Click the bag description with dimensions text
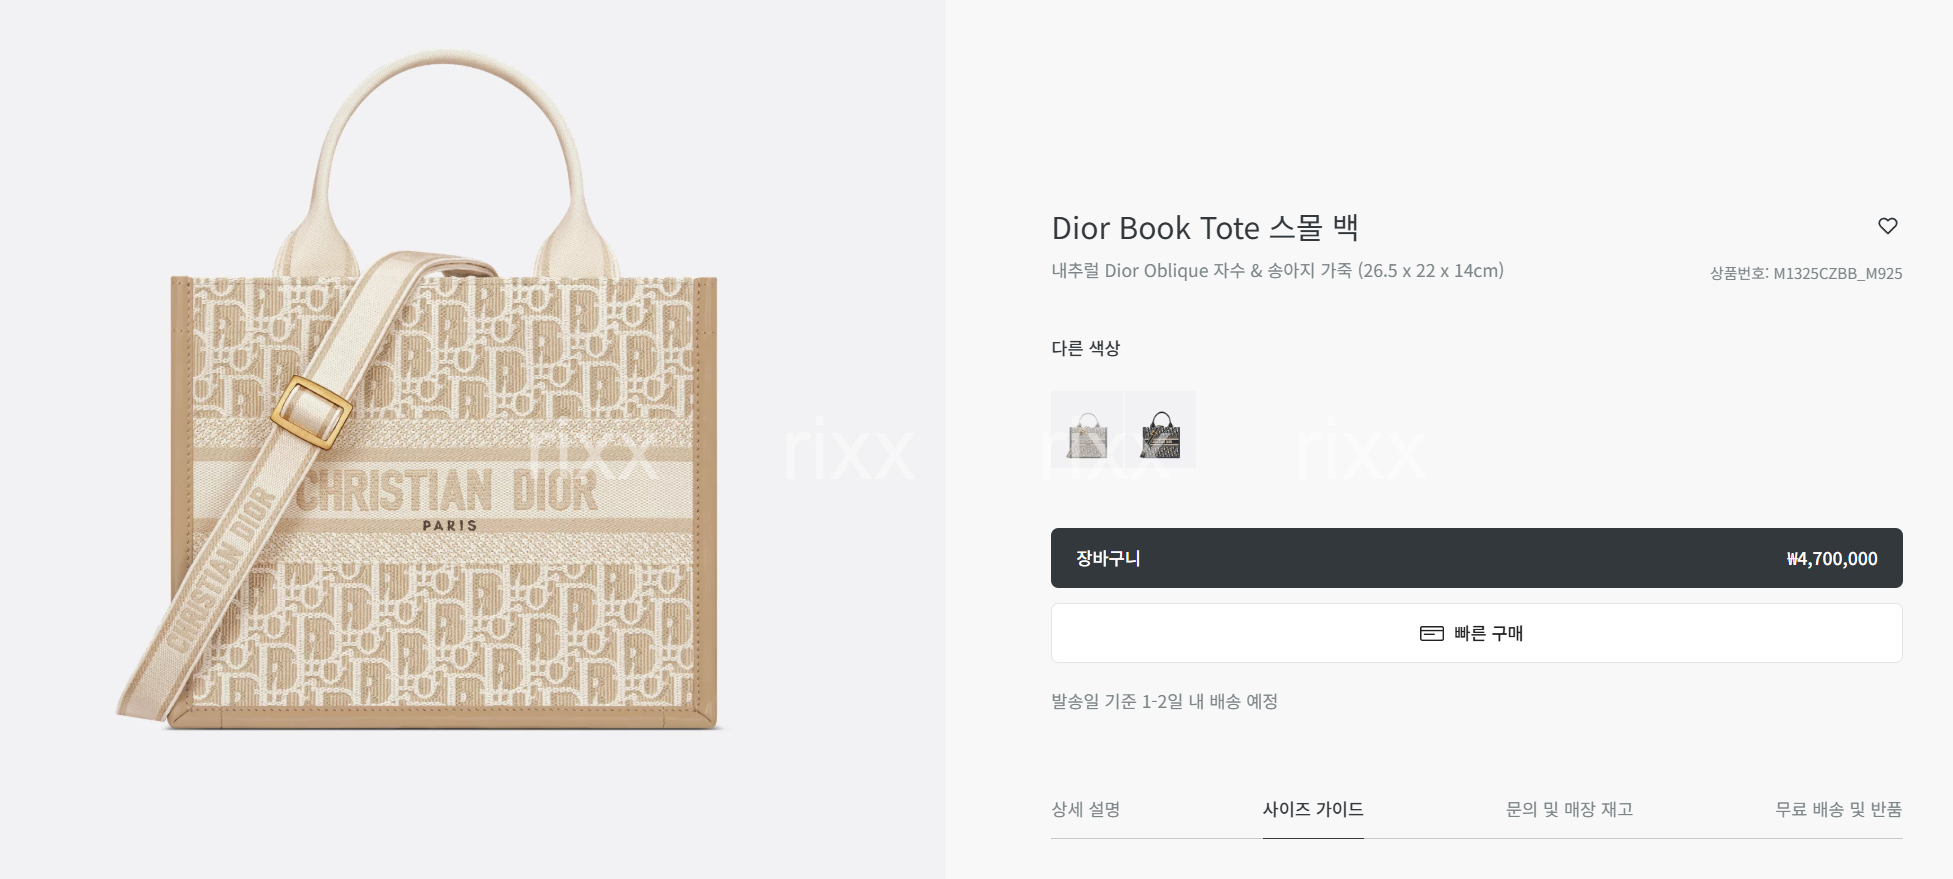Viewport: 1953px width, 879px height. coord(1277,271)
